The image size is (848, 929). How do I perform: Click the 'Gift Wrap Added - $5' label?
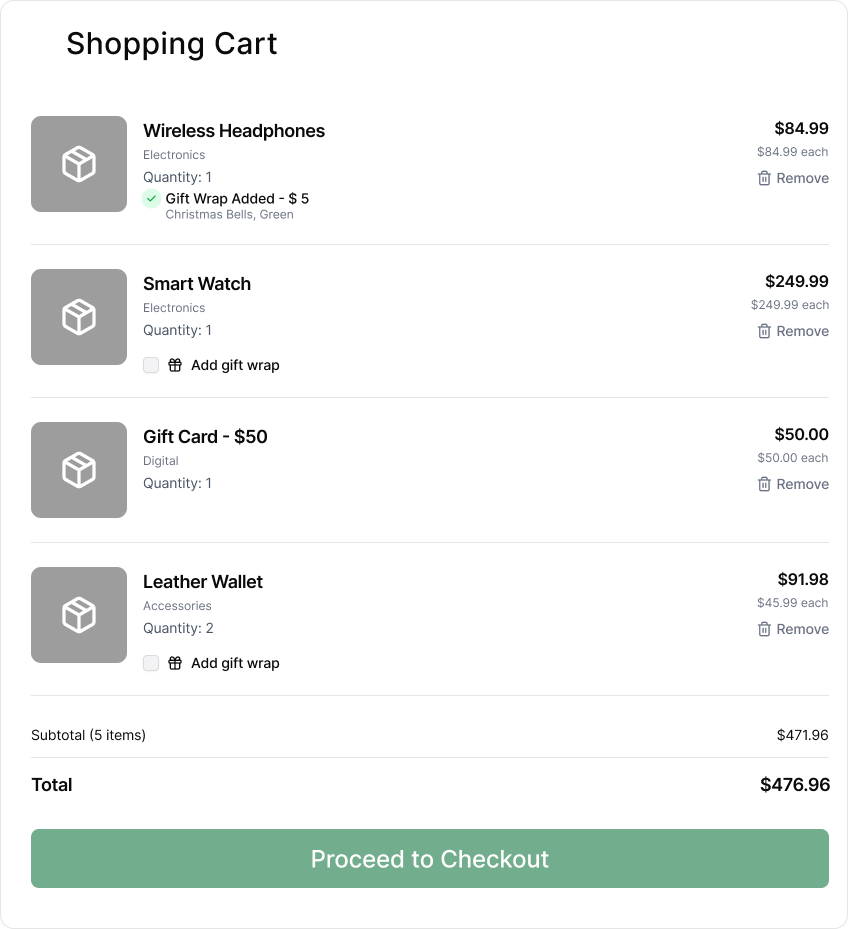(x=237, y=198)
